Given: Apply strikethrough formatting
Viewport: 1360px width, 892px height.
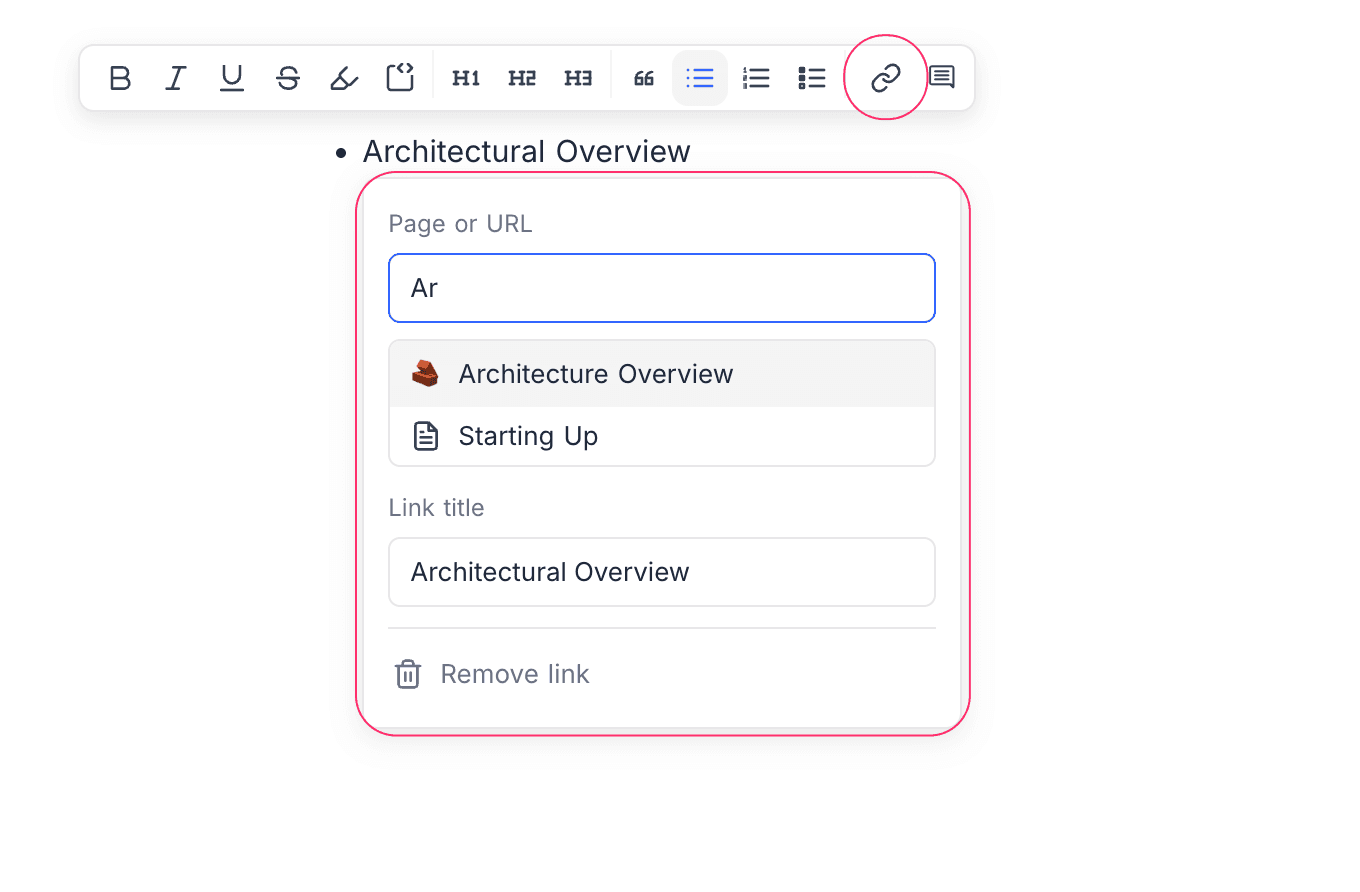Looking at the screenshot, I should (x=288, y=77).
